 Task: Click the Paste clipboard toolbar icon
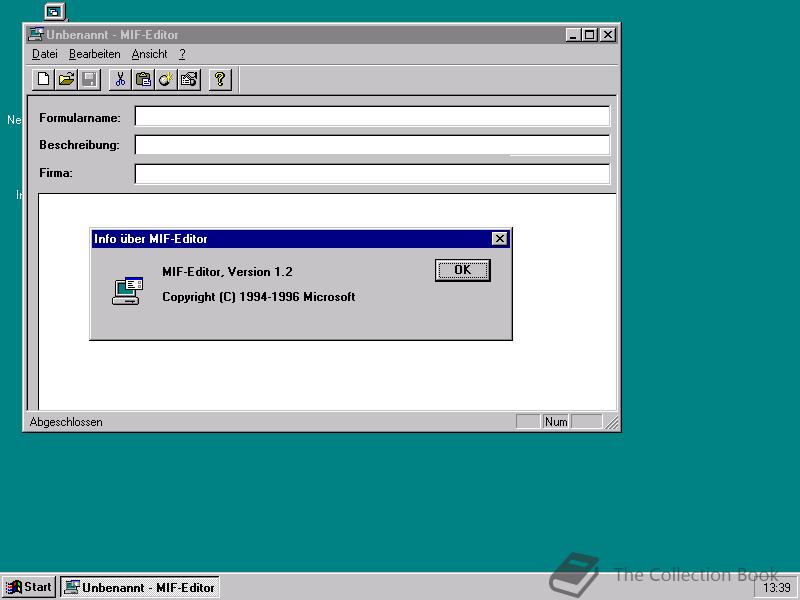(x=143, y=80)
